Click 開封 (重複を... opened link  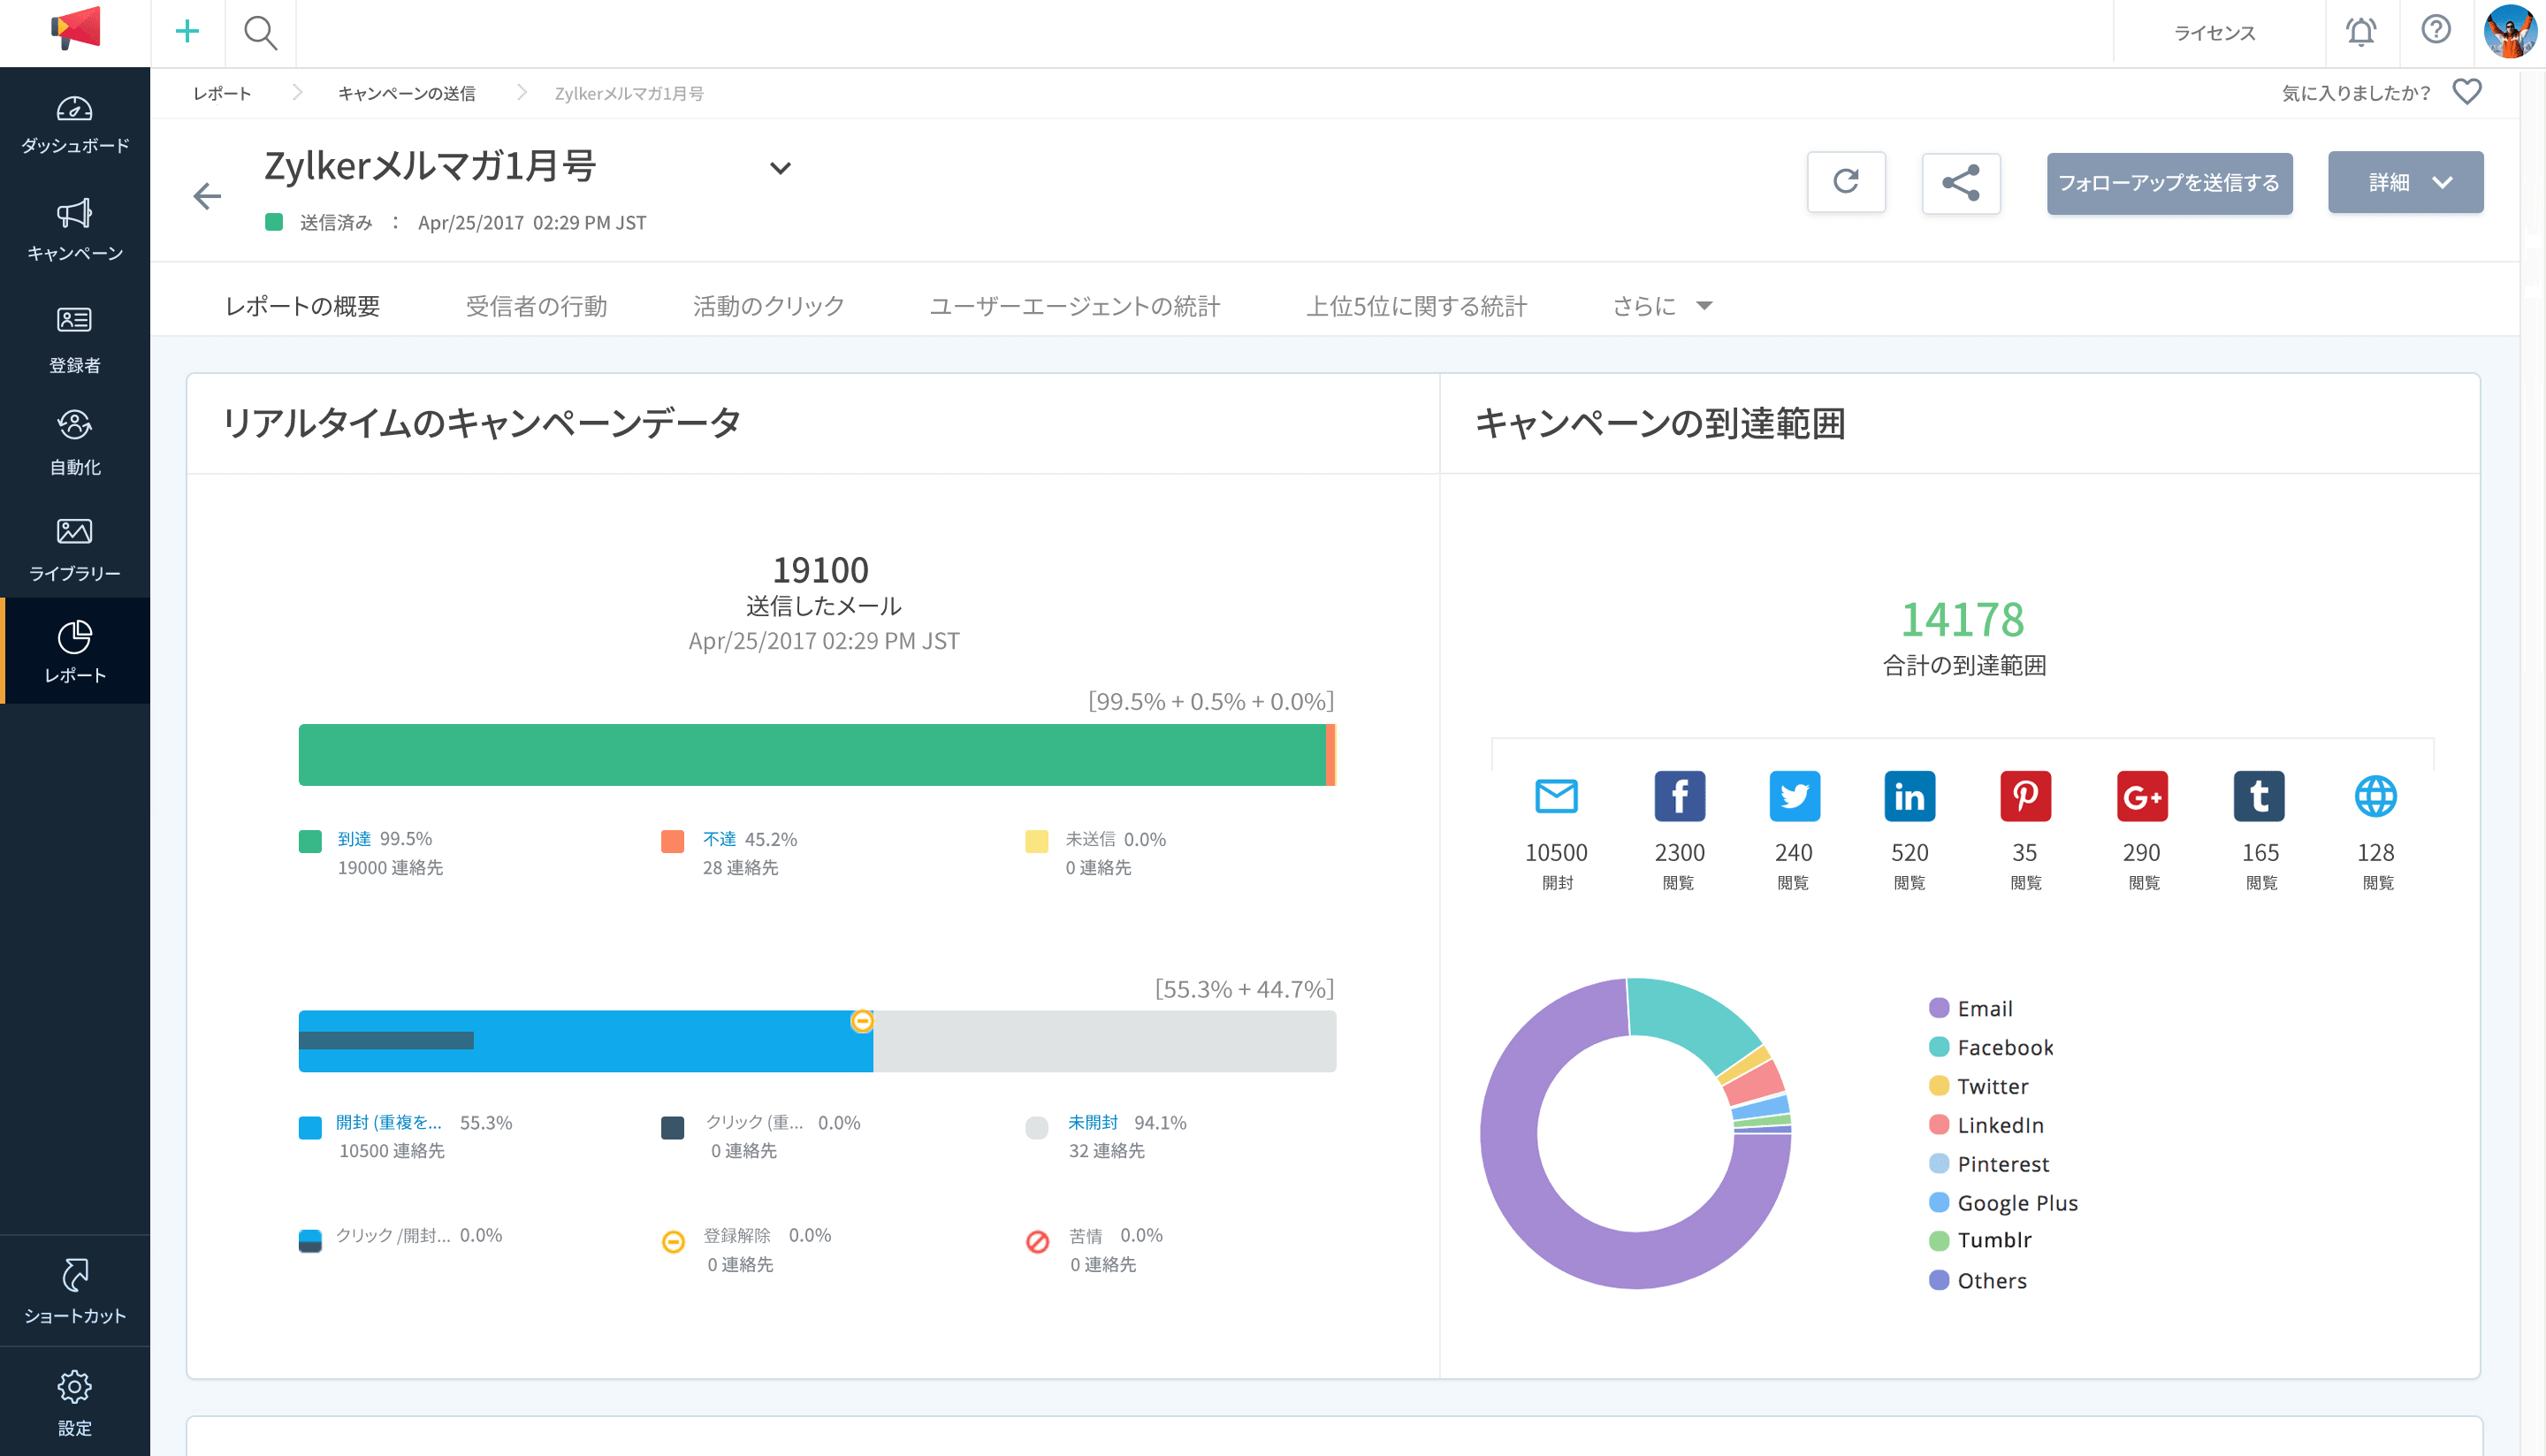click(389, 1122)
